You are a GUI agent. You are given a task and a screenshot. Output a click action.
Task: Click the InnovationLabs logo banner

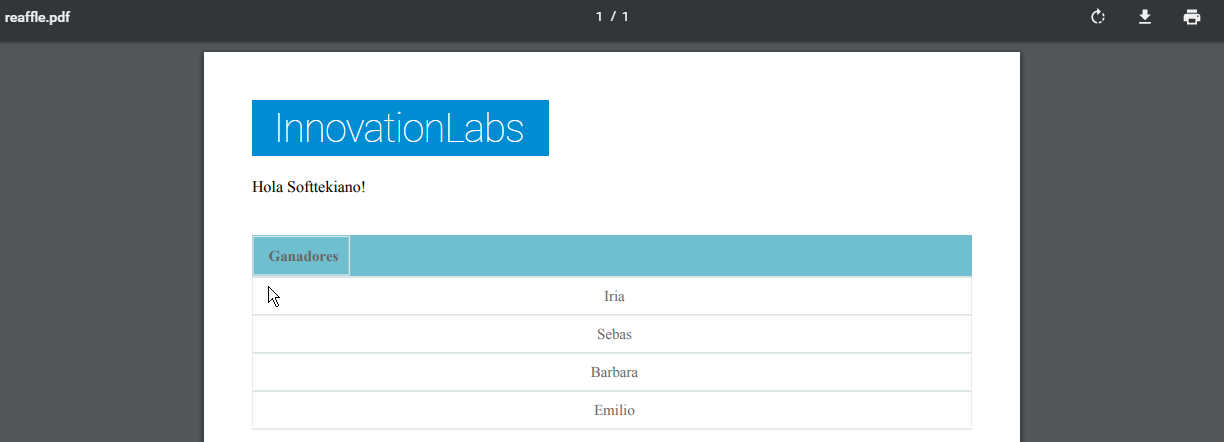pos(400,128)
